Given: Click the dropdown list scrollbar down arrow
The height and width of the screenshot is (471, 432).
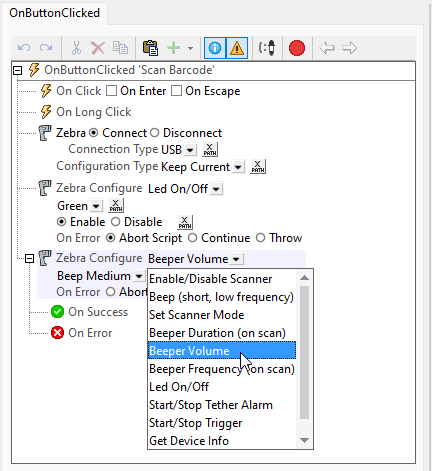Looking at the screenshot, I should [x=304, y=441].
